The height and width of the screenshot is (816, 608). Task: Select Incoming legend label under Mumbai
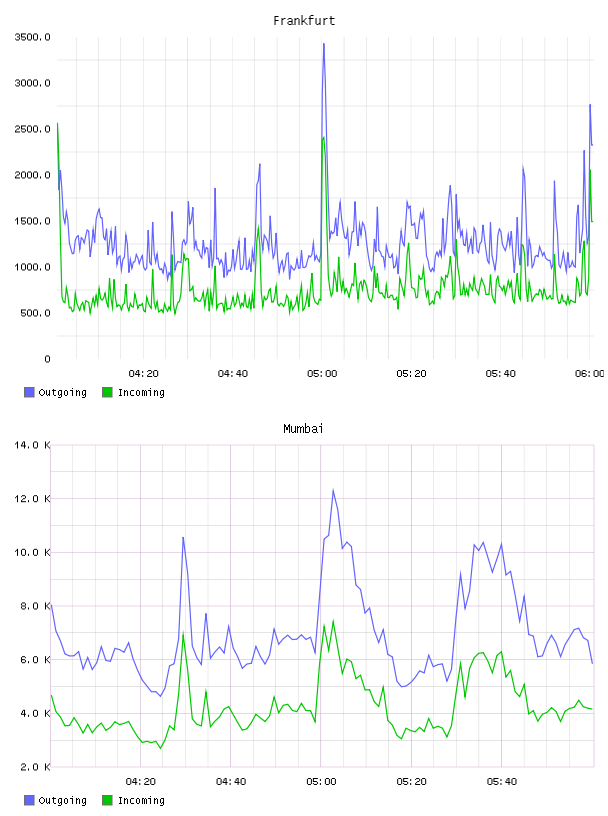click(x=141, y=801)
